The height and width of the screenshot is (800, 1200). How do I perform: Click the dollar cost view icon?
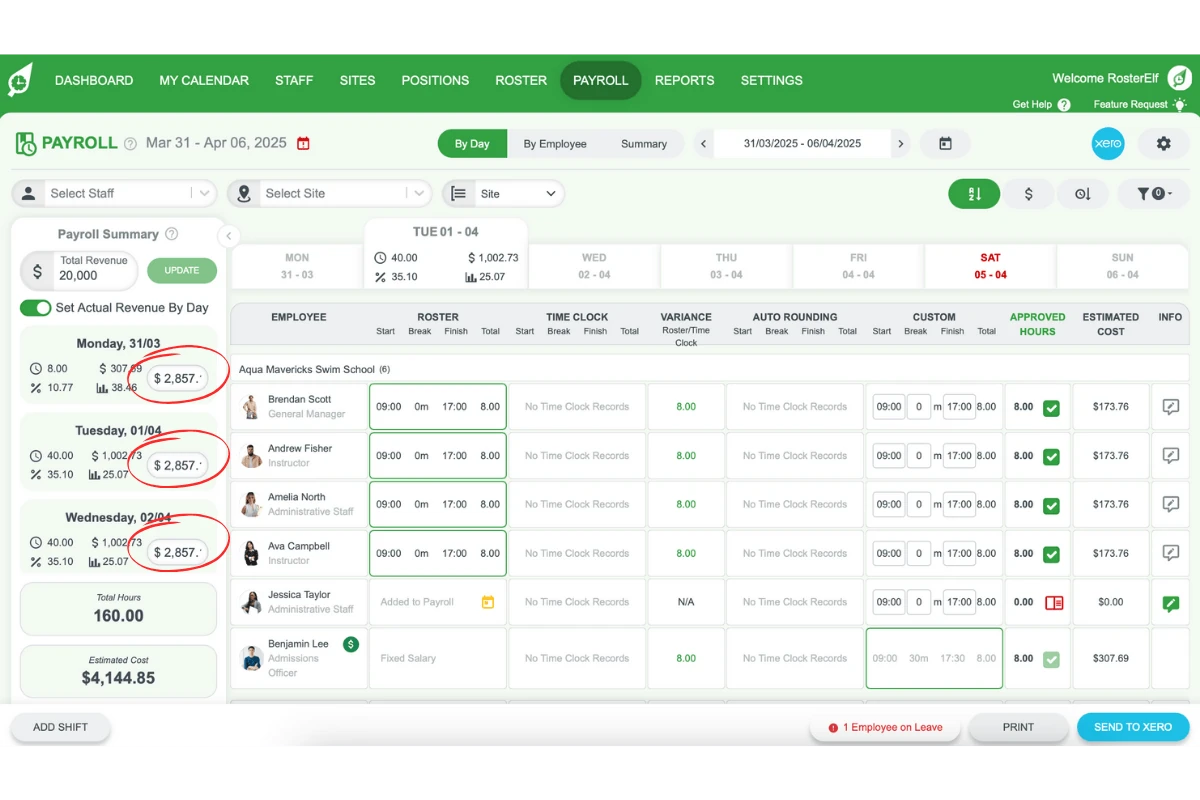click(x=1029, y=194)
